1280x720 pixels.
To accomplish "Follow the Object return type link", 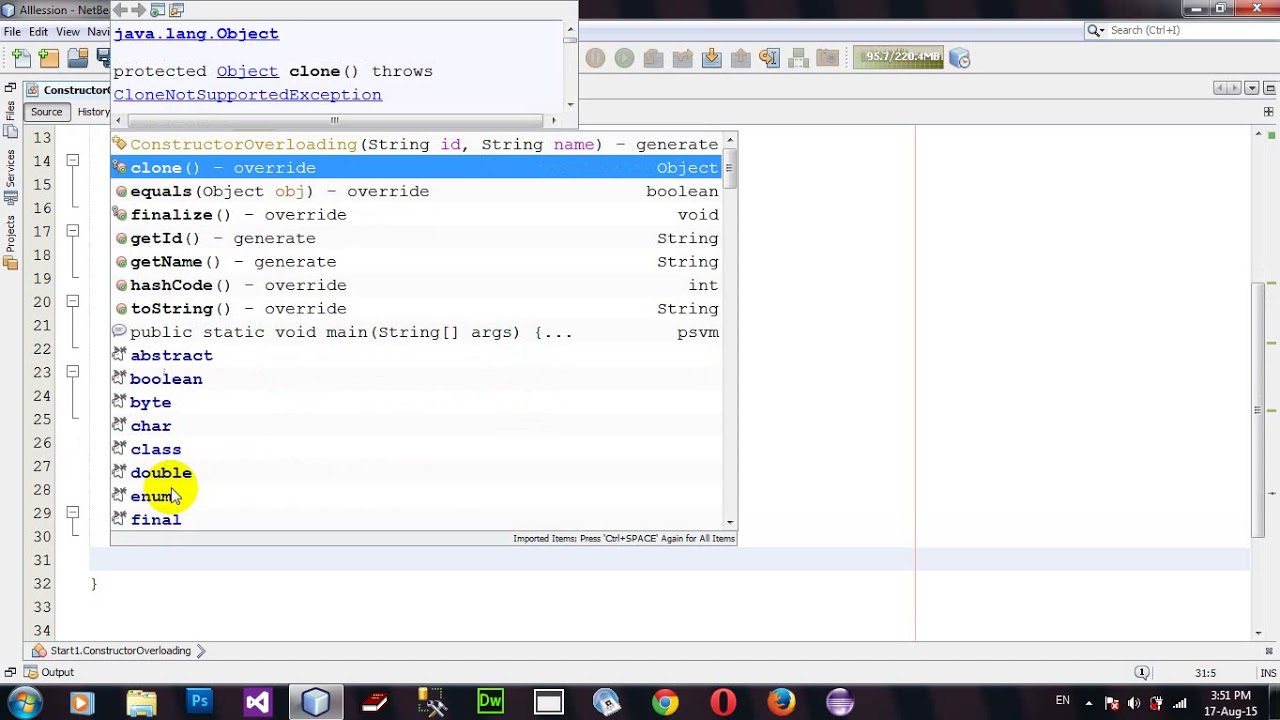I will (x=247, y=71).
